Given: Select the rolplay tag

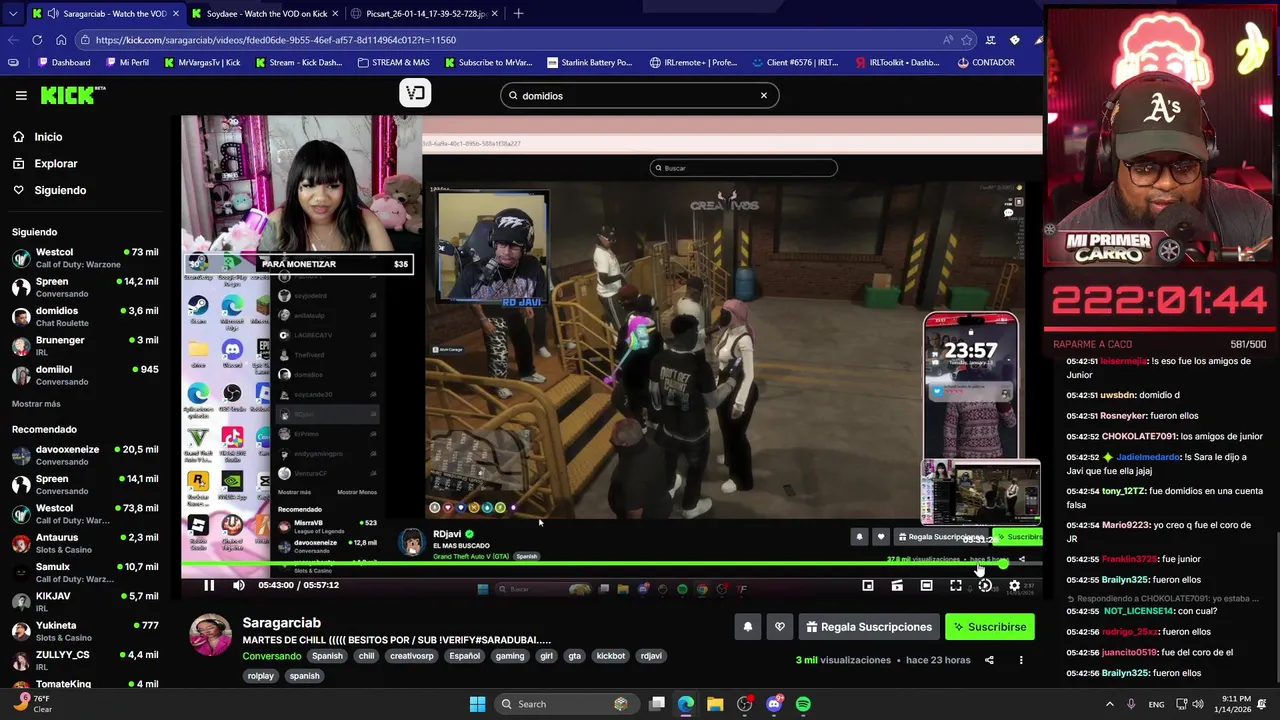Looking at the screenshot, I should tap(261, 676).
